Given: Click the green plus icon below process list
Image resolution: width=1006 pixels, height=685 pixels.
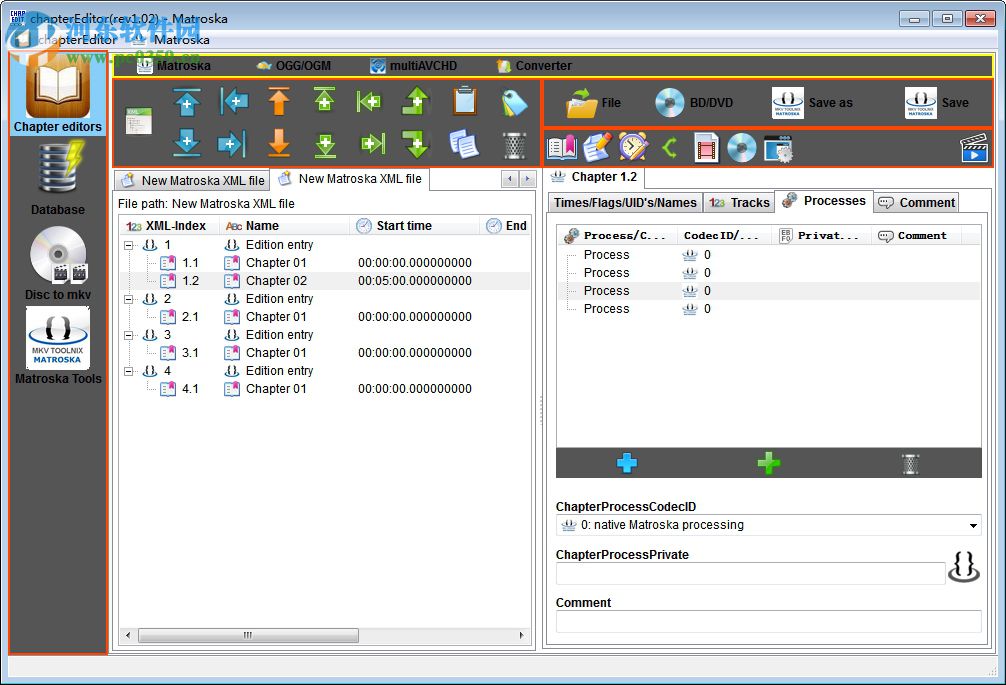Looking at the screenshot, I should pyautogui.click(x=769, y=463).
